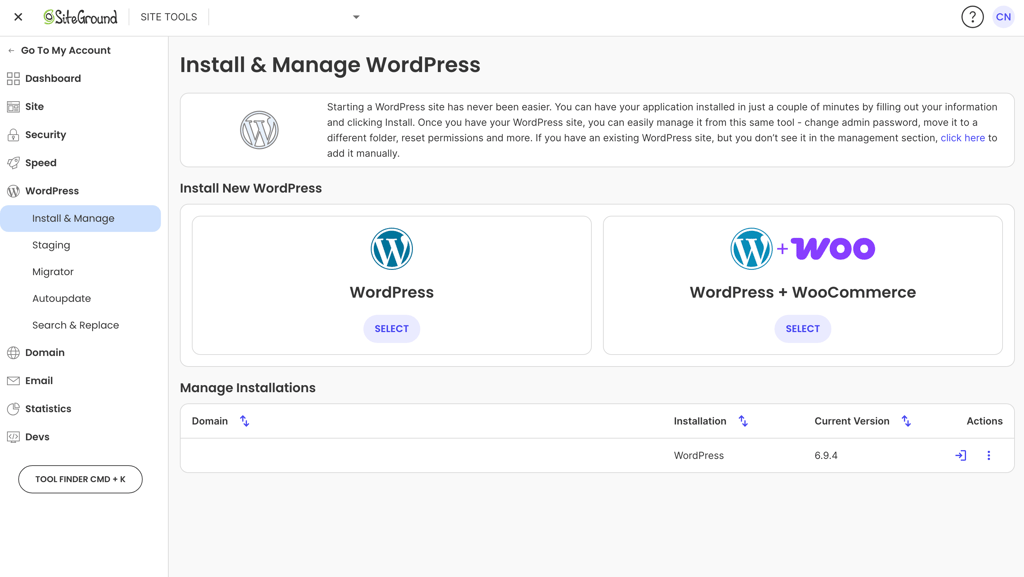Image resolution: width=1024 pixels, height=577 pixels.
Task: Click the SITE TOOLS header label
Action: [168, 17]
